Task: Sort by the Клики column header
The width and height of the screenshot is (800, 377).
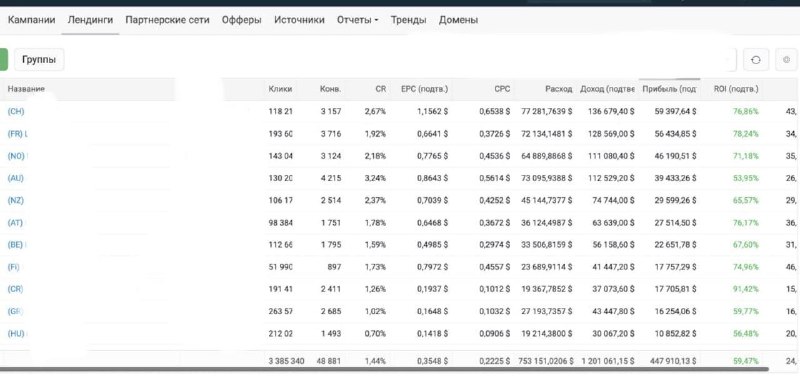Action: click(x=280, y=89)
